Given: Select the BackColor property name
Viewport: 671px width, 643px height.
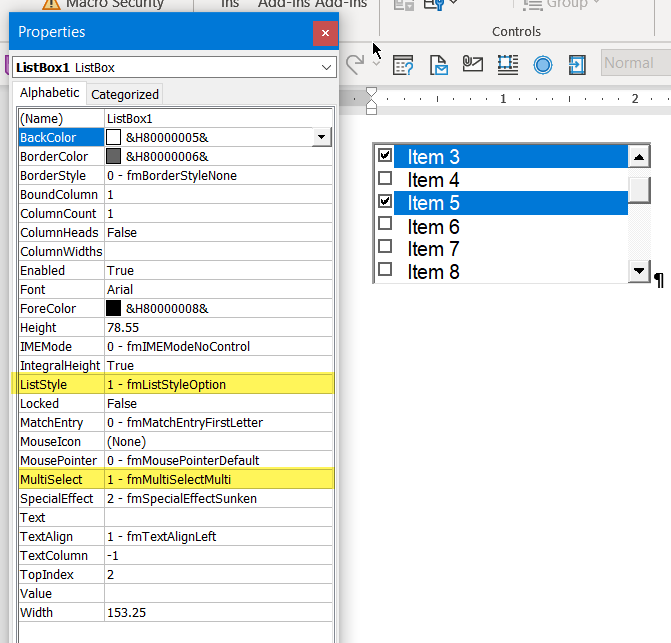Looking at the screenshot, I should point(61,137).
